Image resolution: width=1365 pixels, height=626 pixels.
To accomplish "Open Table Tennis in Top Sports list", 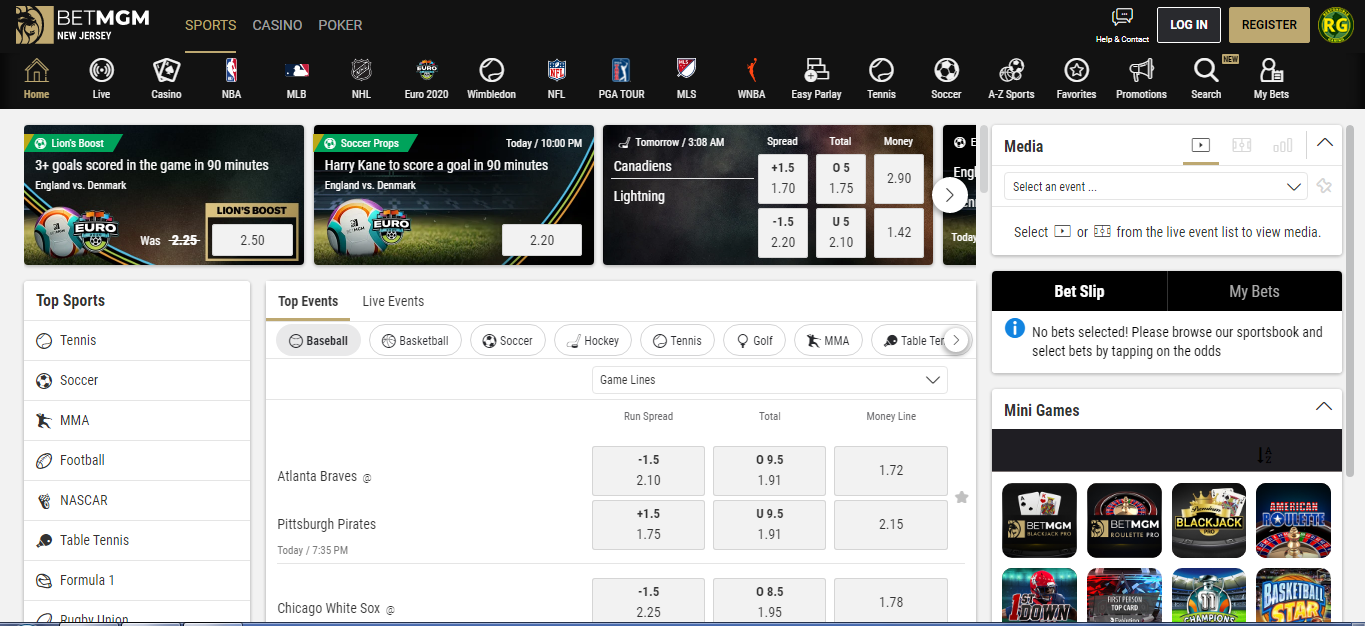I will point(137,540).
